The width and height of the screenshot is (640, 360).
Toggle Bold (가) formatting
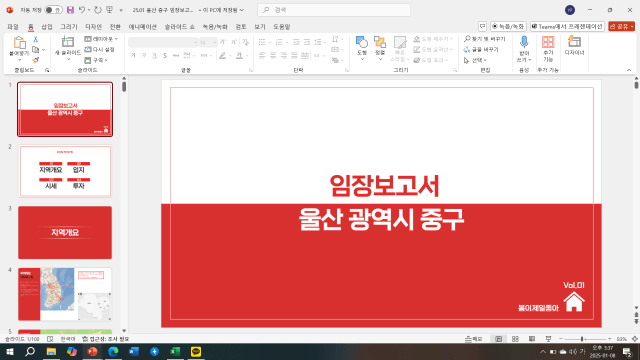tap(133, 56)
